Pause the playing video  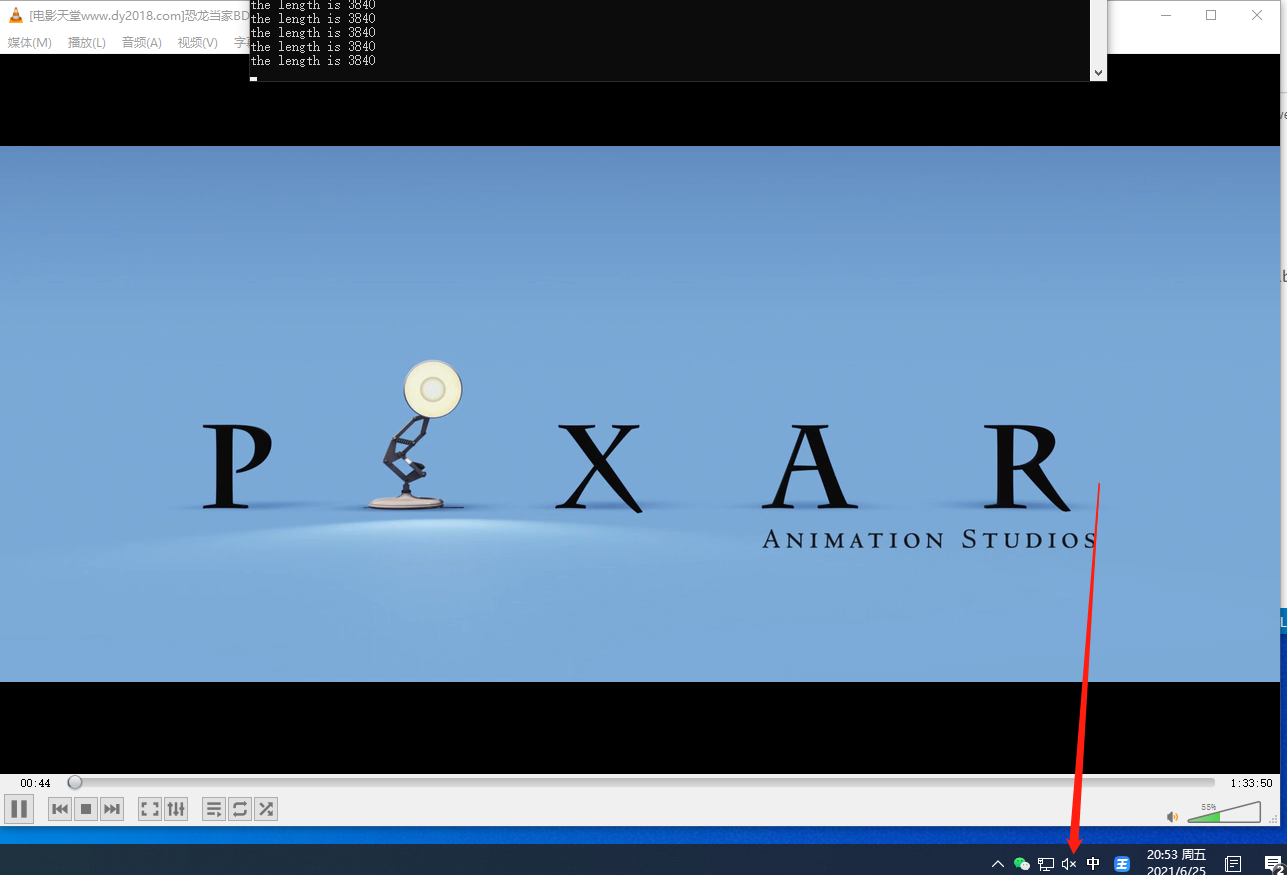click(19, 809)
